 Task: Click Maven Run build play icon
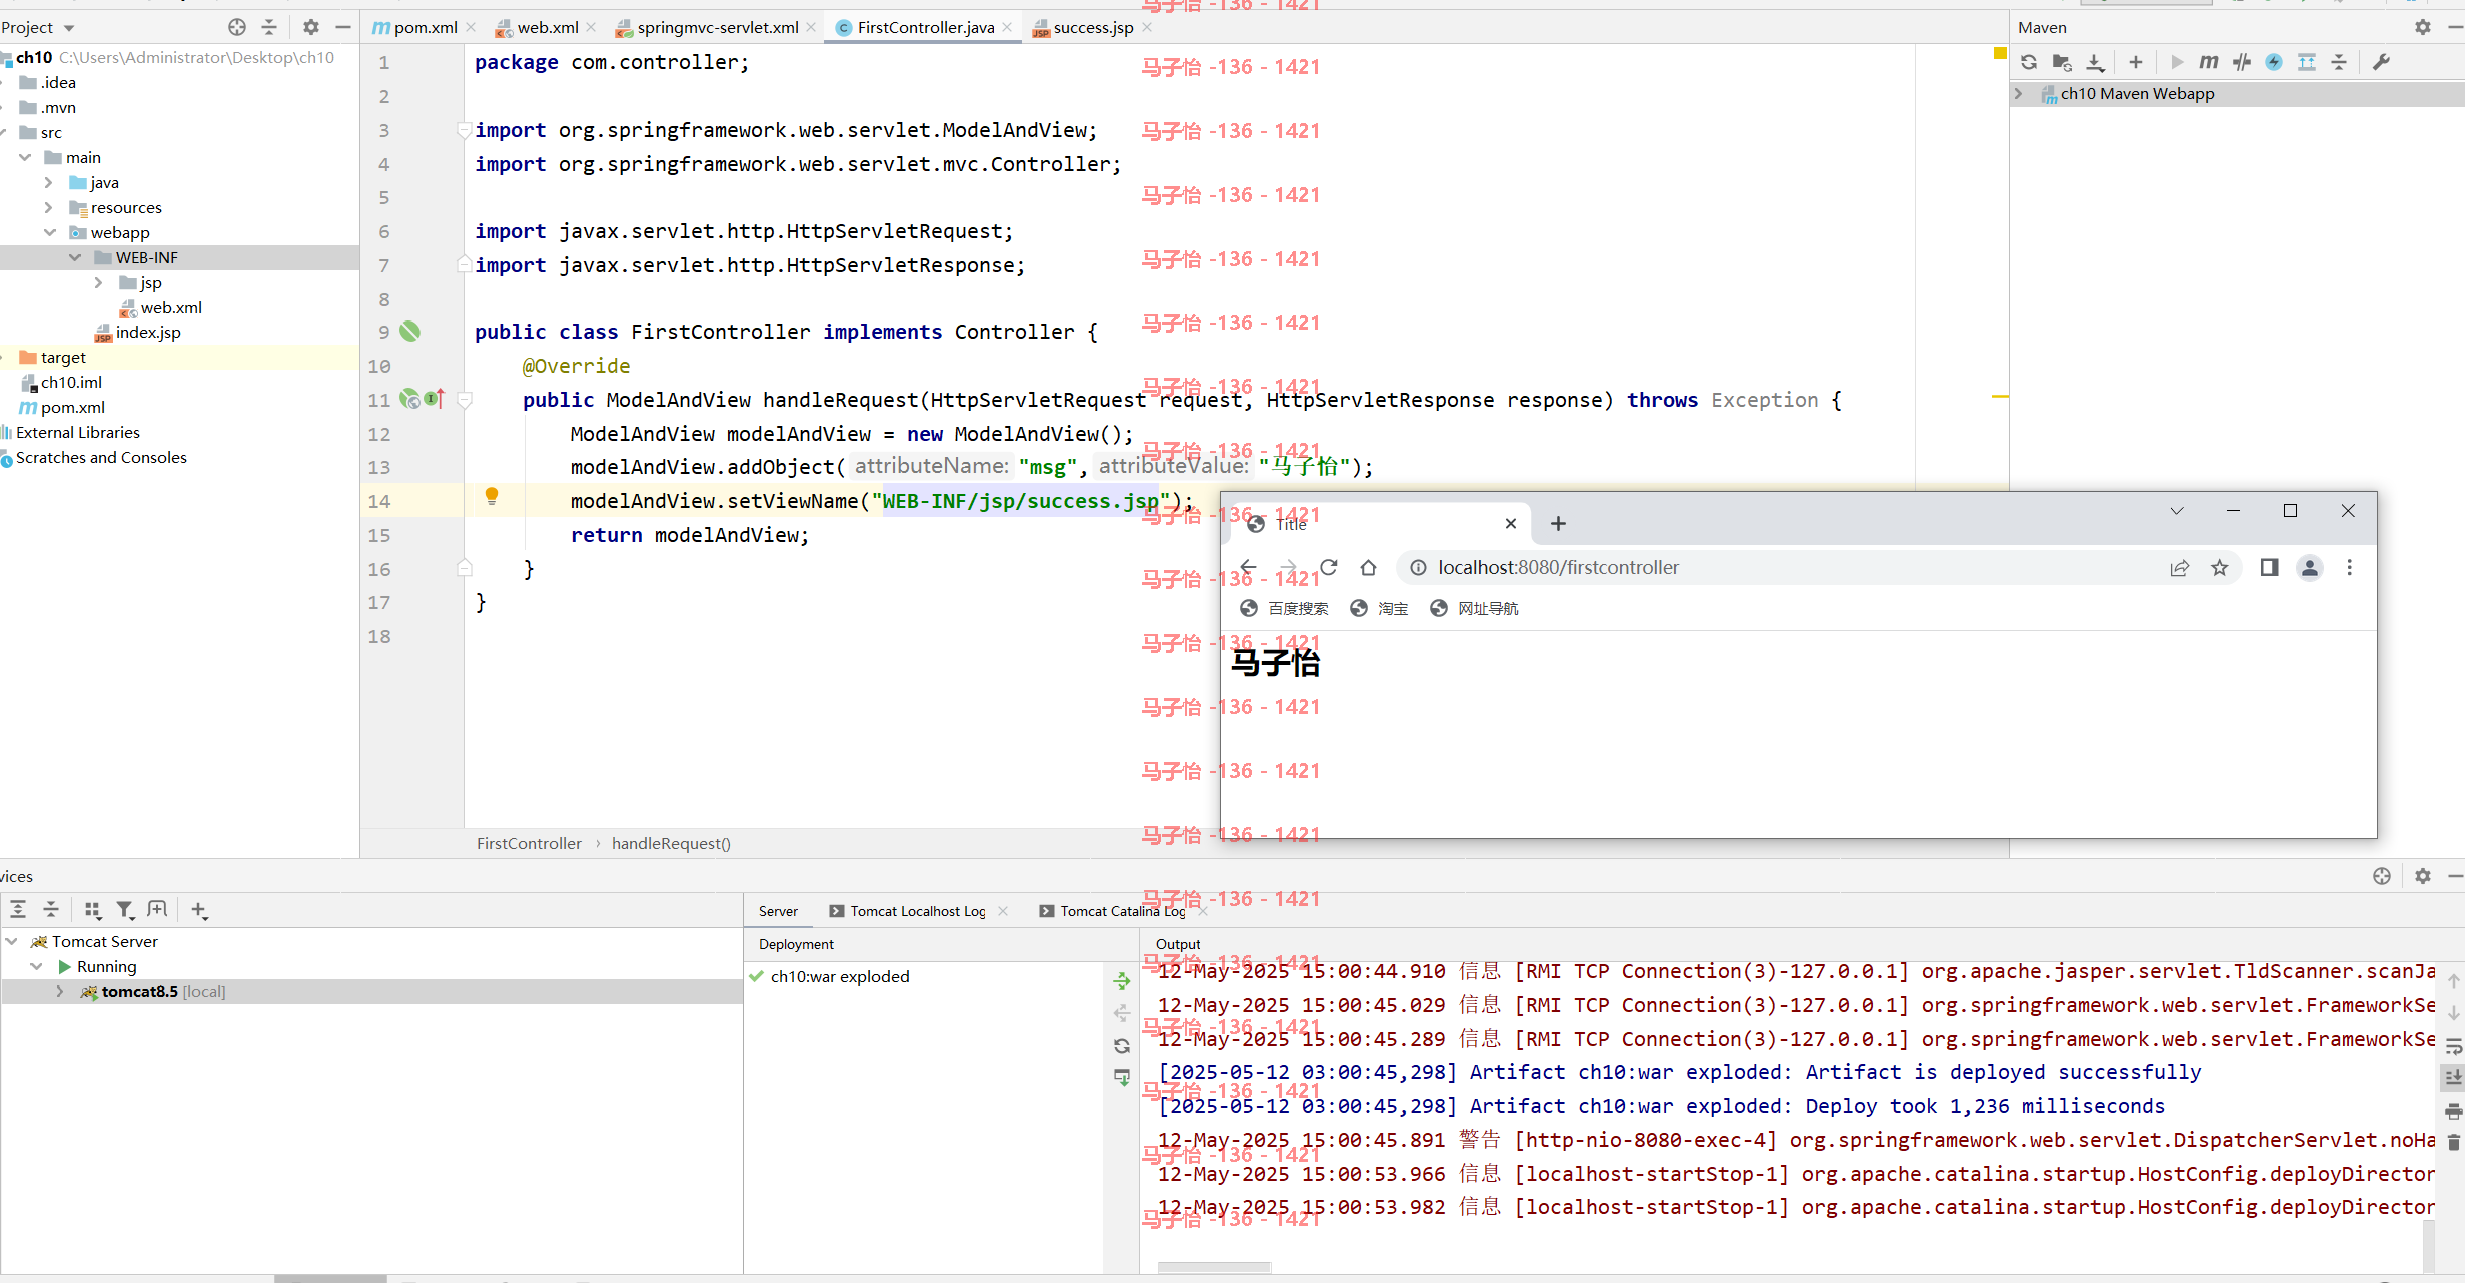tap(2177, 62)
